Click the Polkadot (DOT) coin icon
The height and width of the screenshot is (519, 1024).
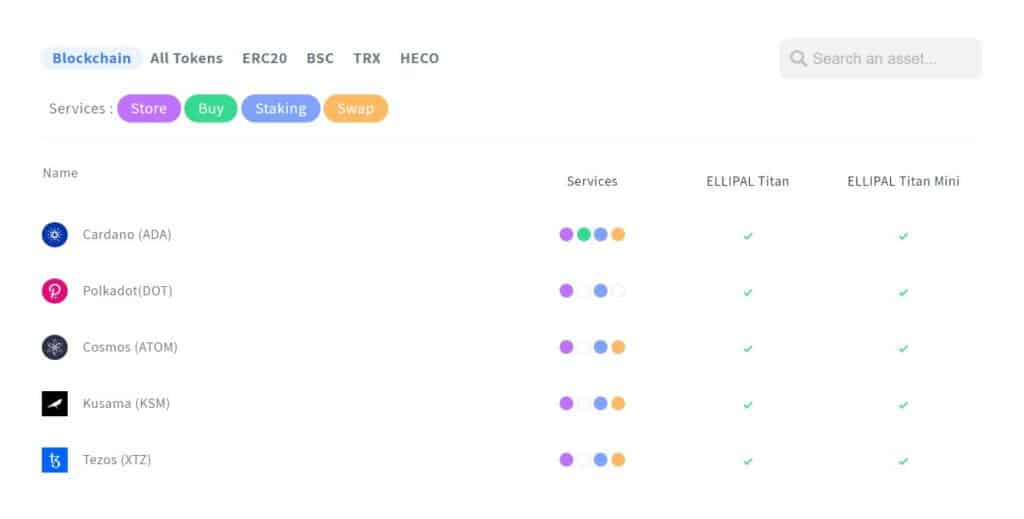click(55, 291)
